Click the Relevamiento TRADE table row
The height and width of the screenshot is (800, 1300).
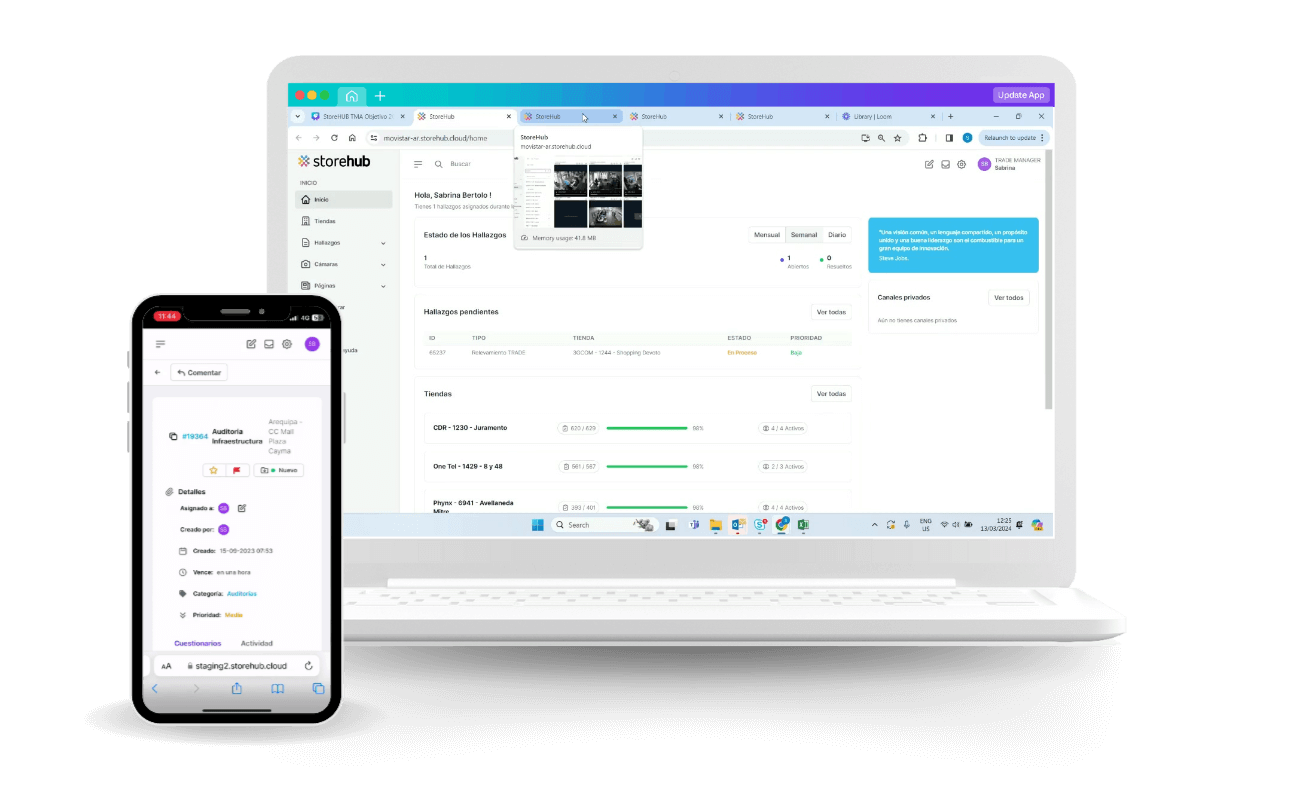click(x=637, y=353)
